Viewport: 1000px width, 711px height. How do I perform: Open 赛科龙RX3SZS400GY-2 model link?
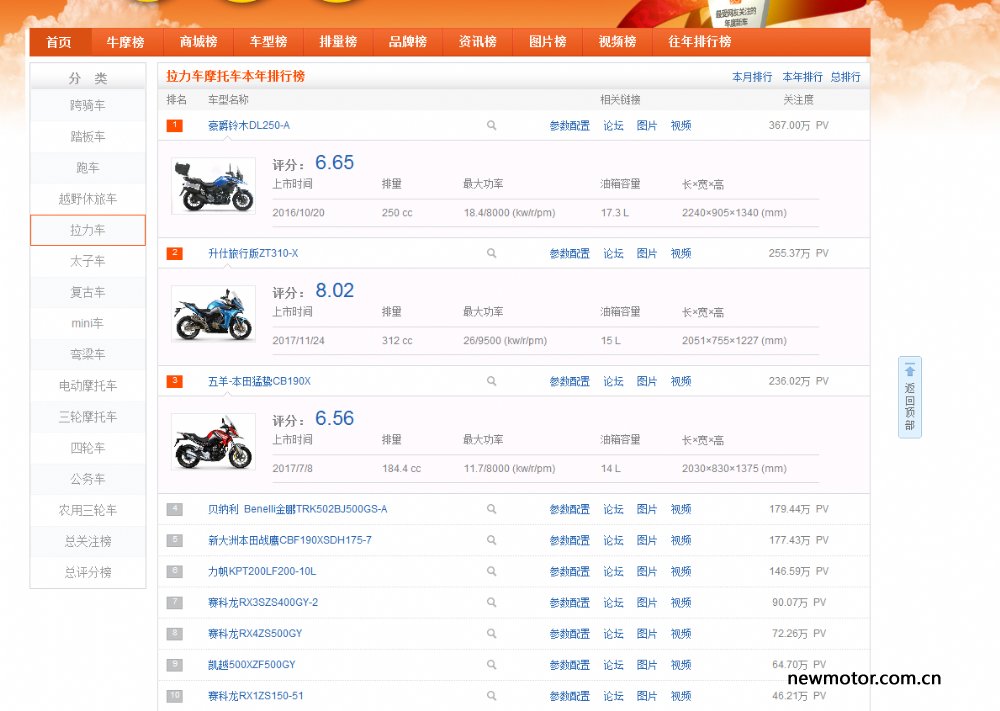(263, 603)
